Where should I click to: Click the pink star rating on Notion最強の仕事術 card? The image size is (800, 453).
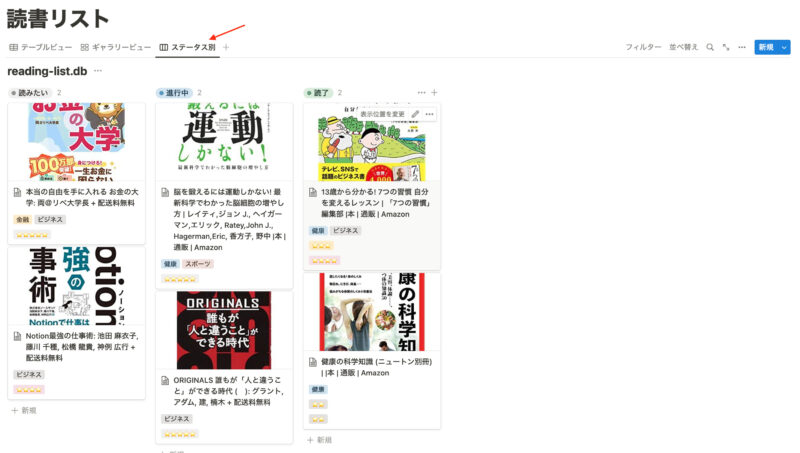(x=29, y=390)
